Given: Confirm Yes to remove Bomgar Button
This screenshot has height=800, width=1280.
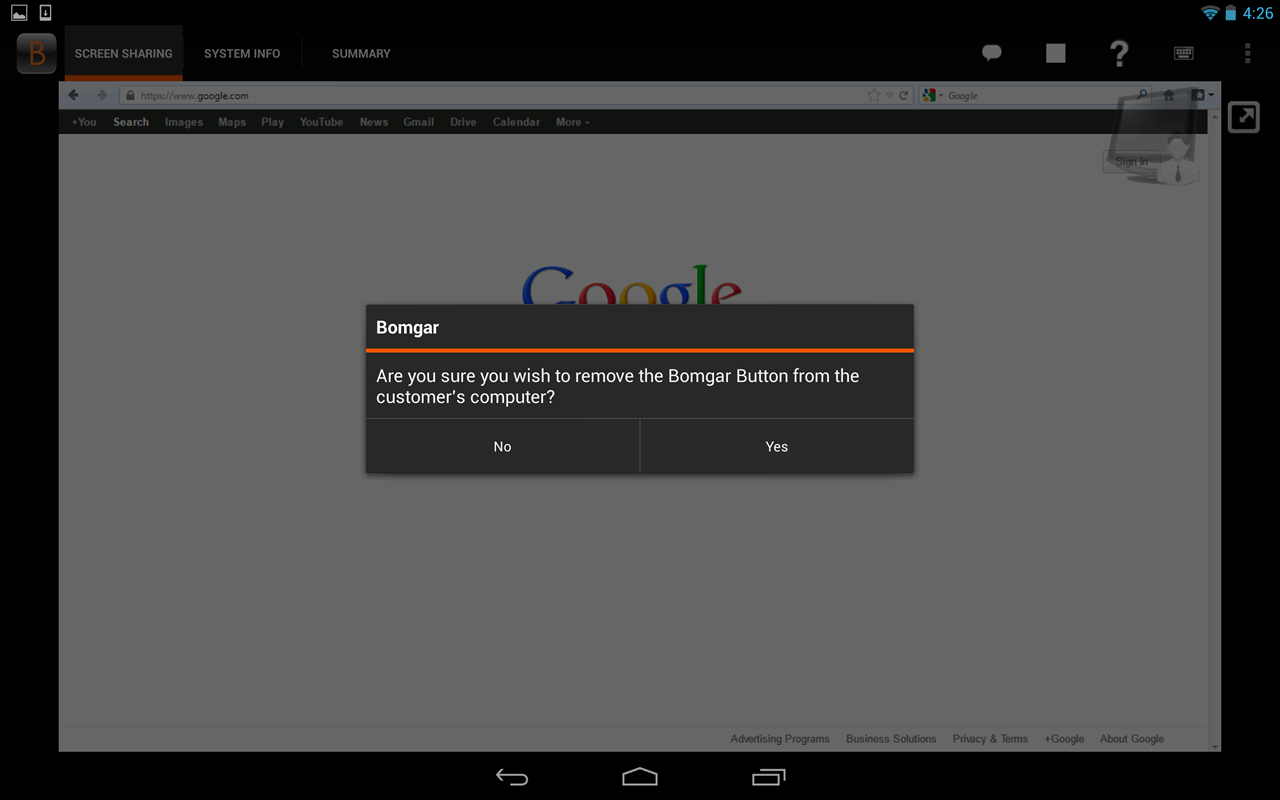Looking at the screenshot, I should coord(777,446).
